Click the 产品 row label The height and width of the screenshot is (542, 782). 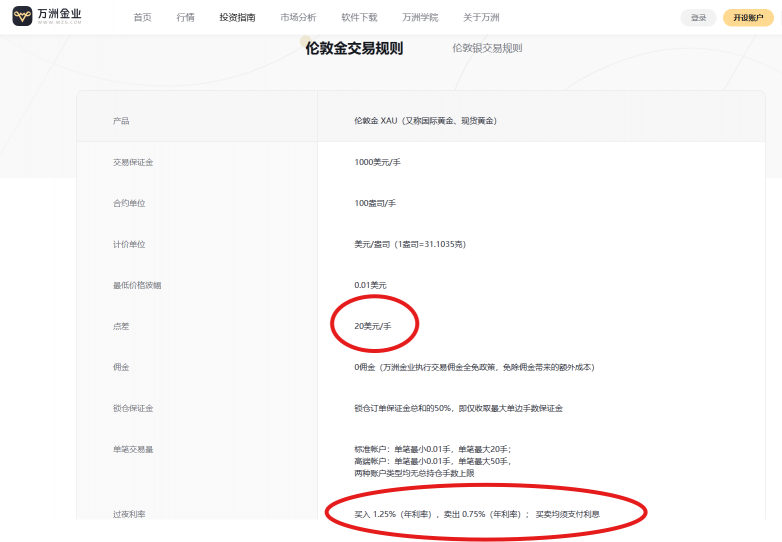click(121, 121)
